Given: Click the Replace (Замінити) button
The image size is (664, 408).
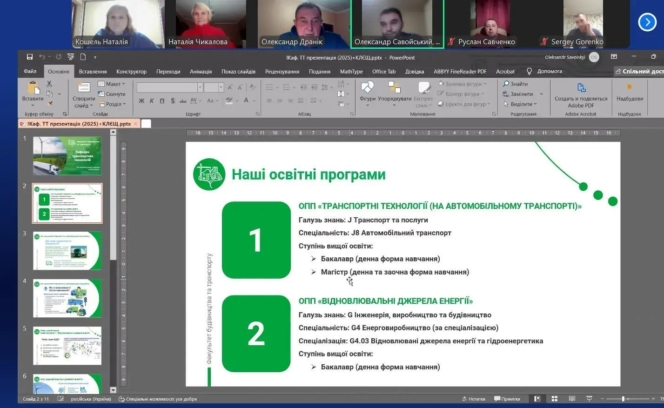Looking at the screenshot, I should click(520, 93).
